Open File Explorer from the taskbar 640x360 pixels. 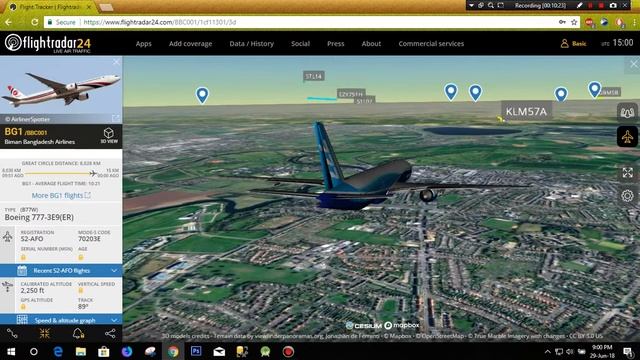point(81,351)
